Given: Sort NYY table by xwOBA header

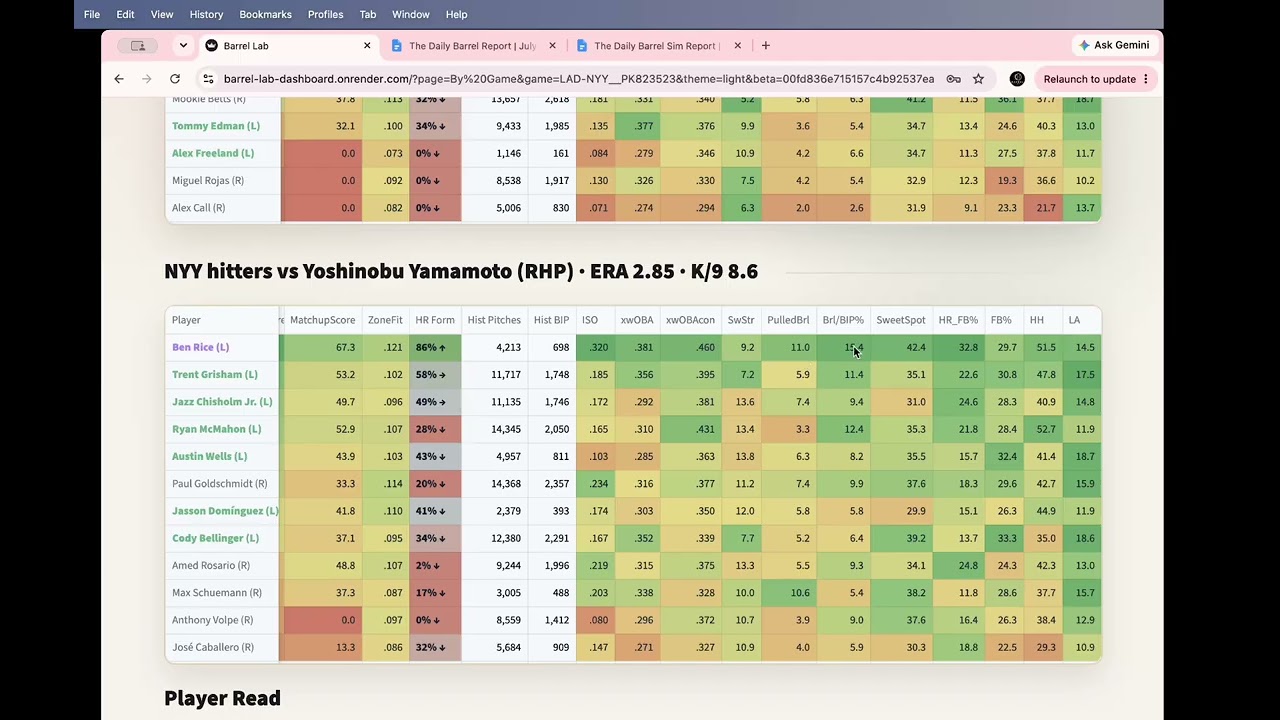Looking at the screenshot, I should click(x=637, y=320).
